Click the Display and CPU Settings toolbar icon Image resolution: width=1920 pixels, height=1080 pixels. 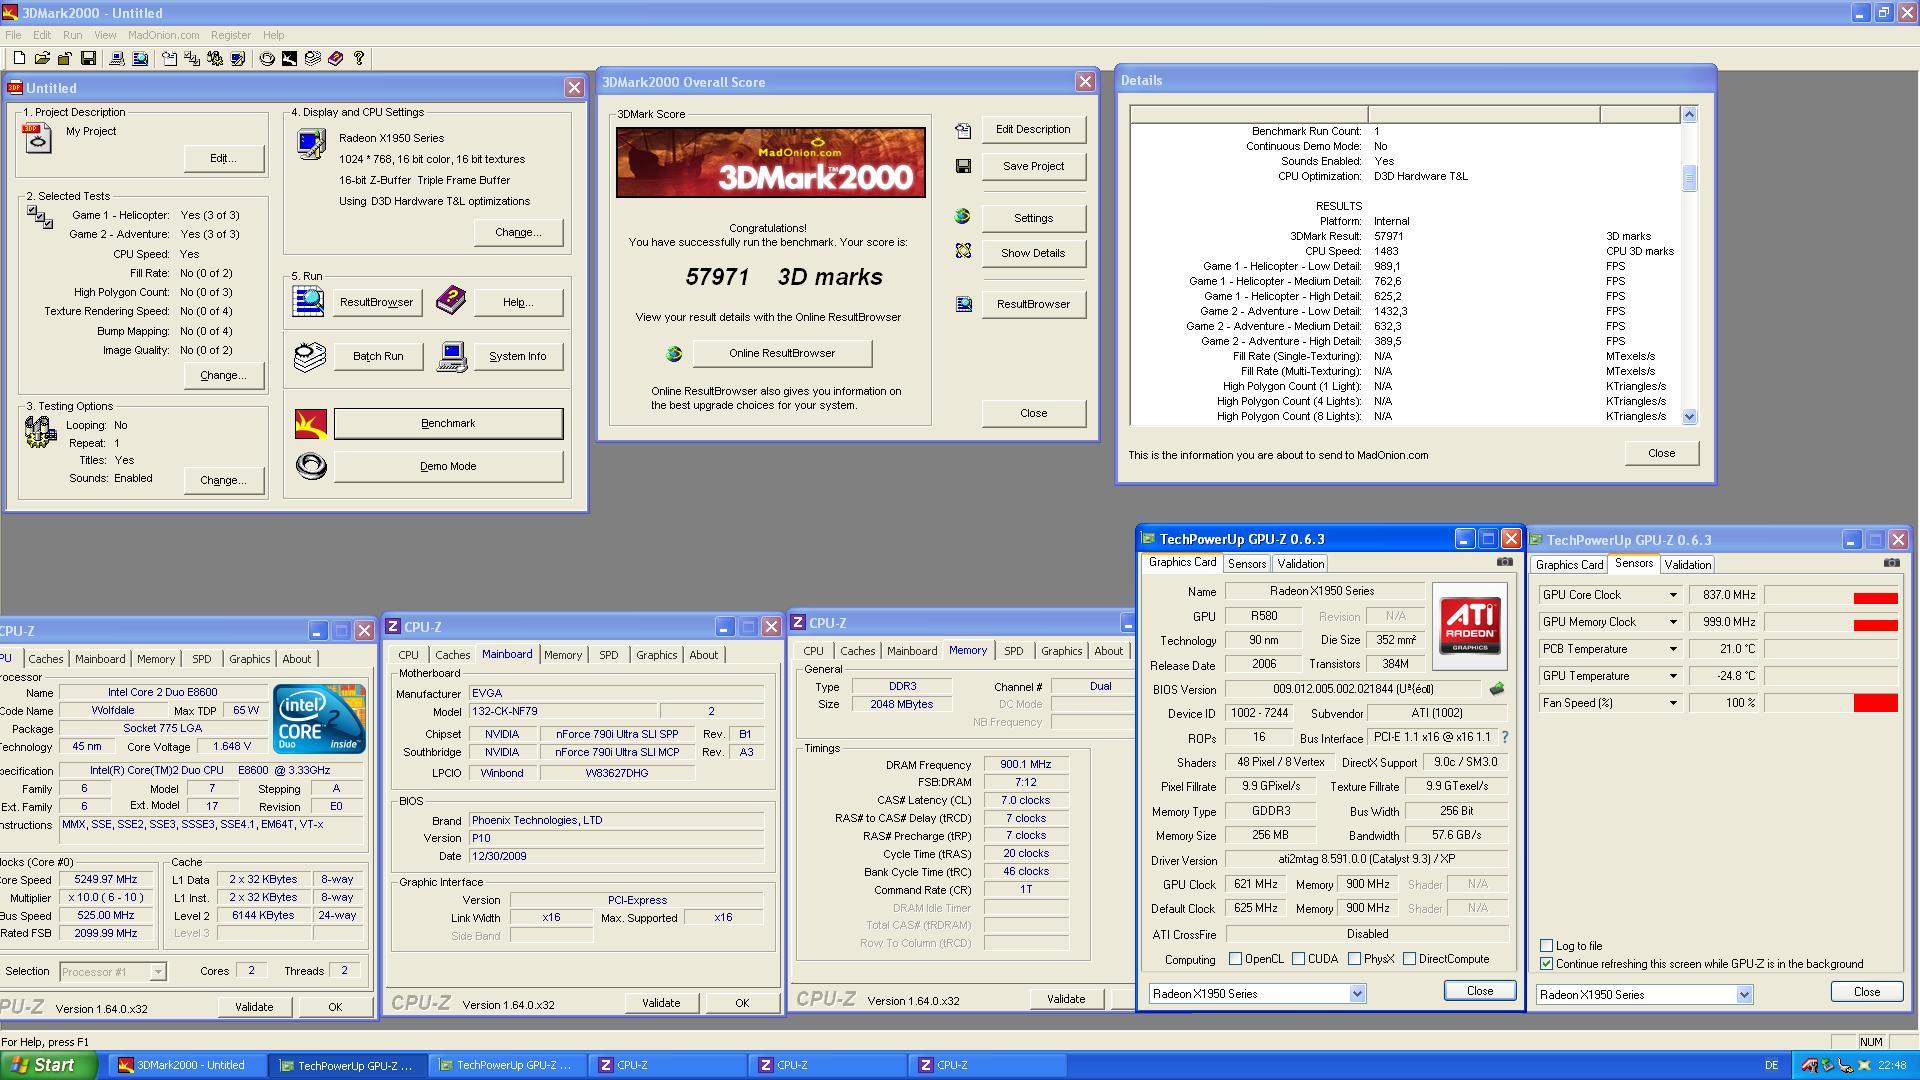click(x=238, y=59)
